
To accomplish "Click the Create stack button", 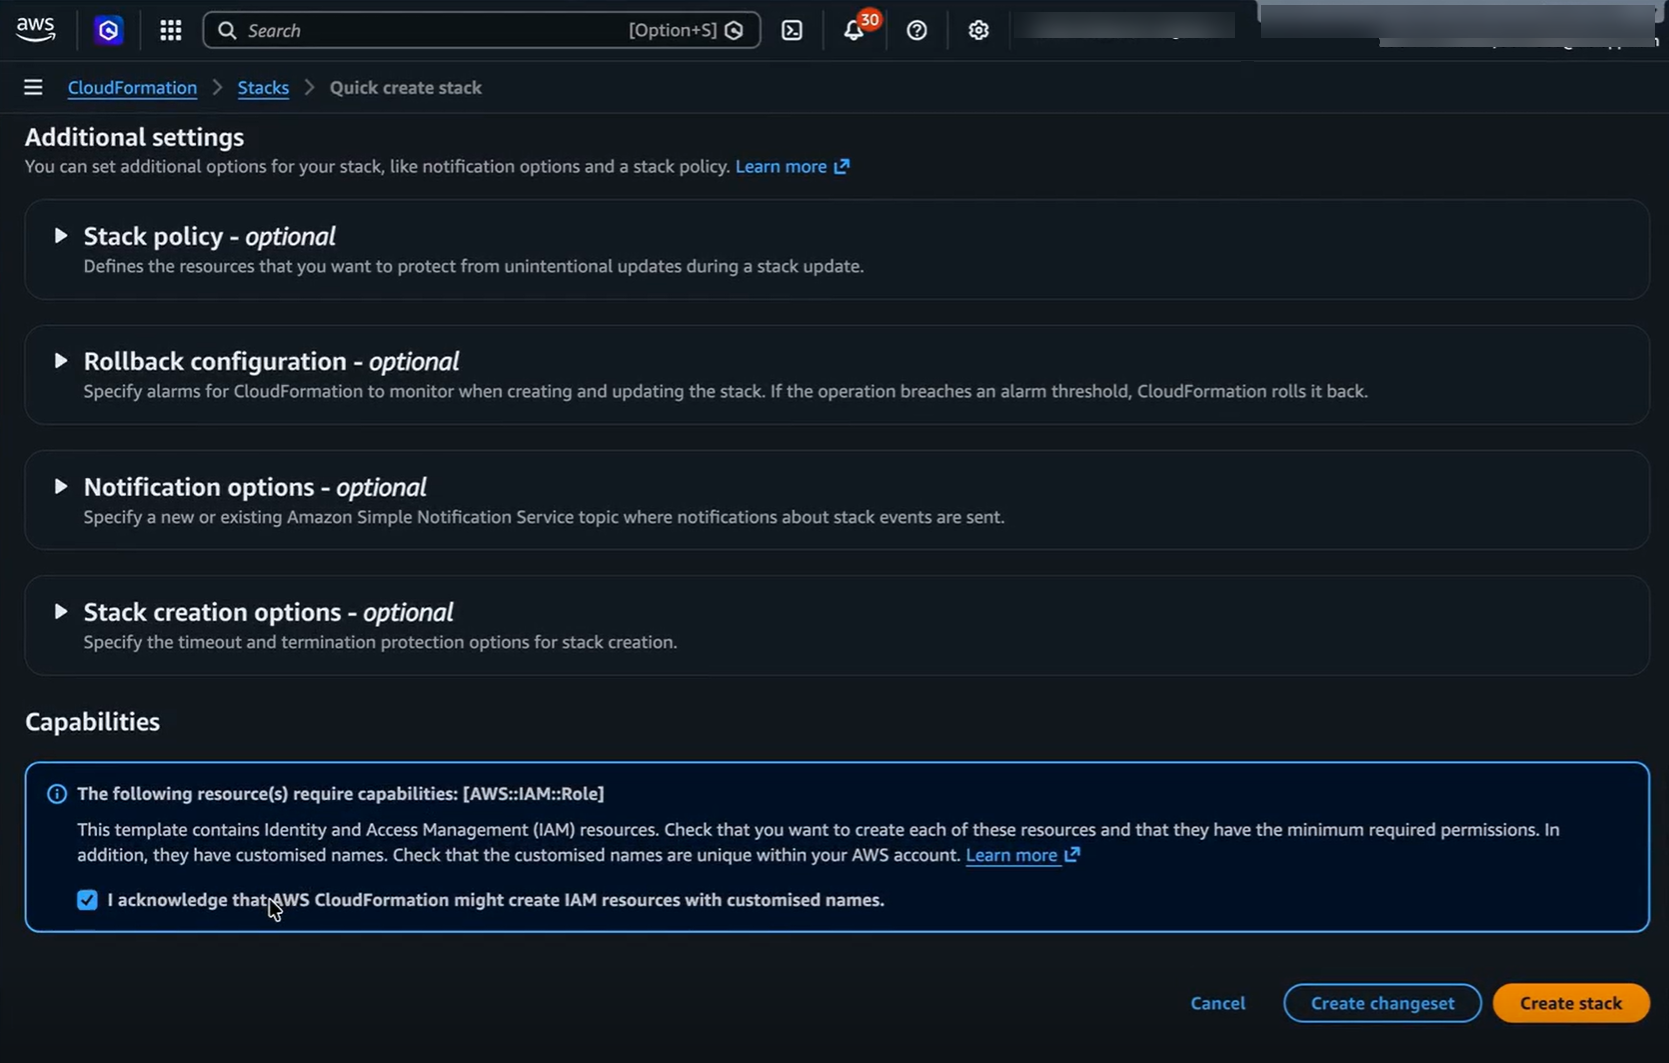I will pos(1571,1003).
